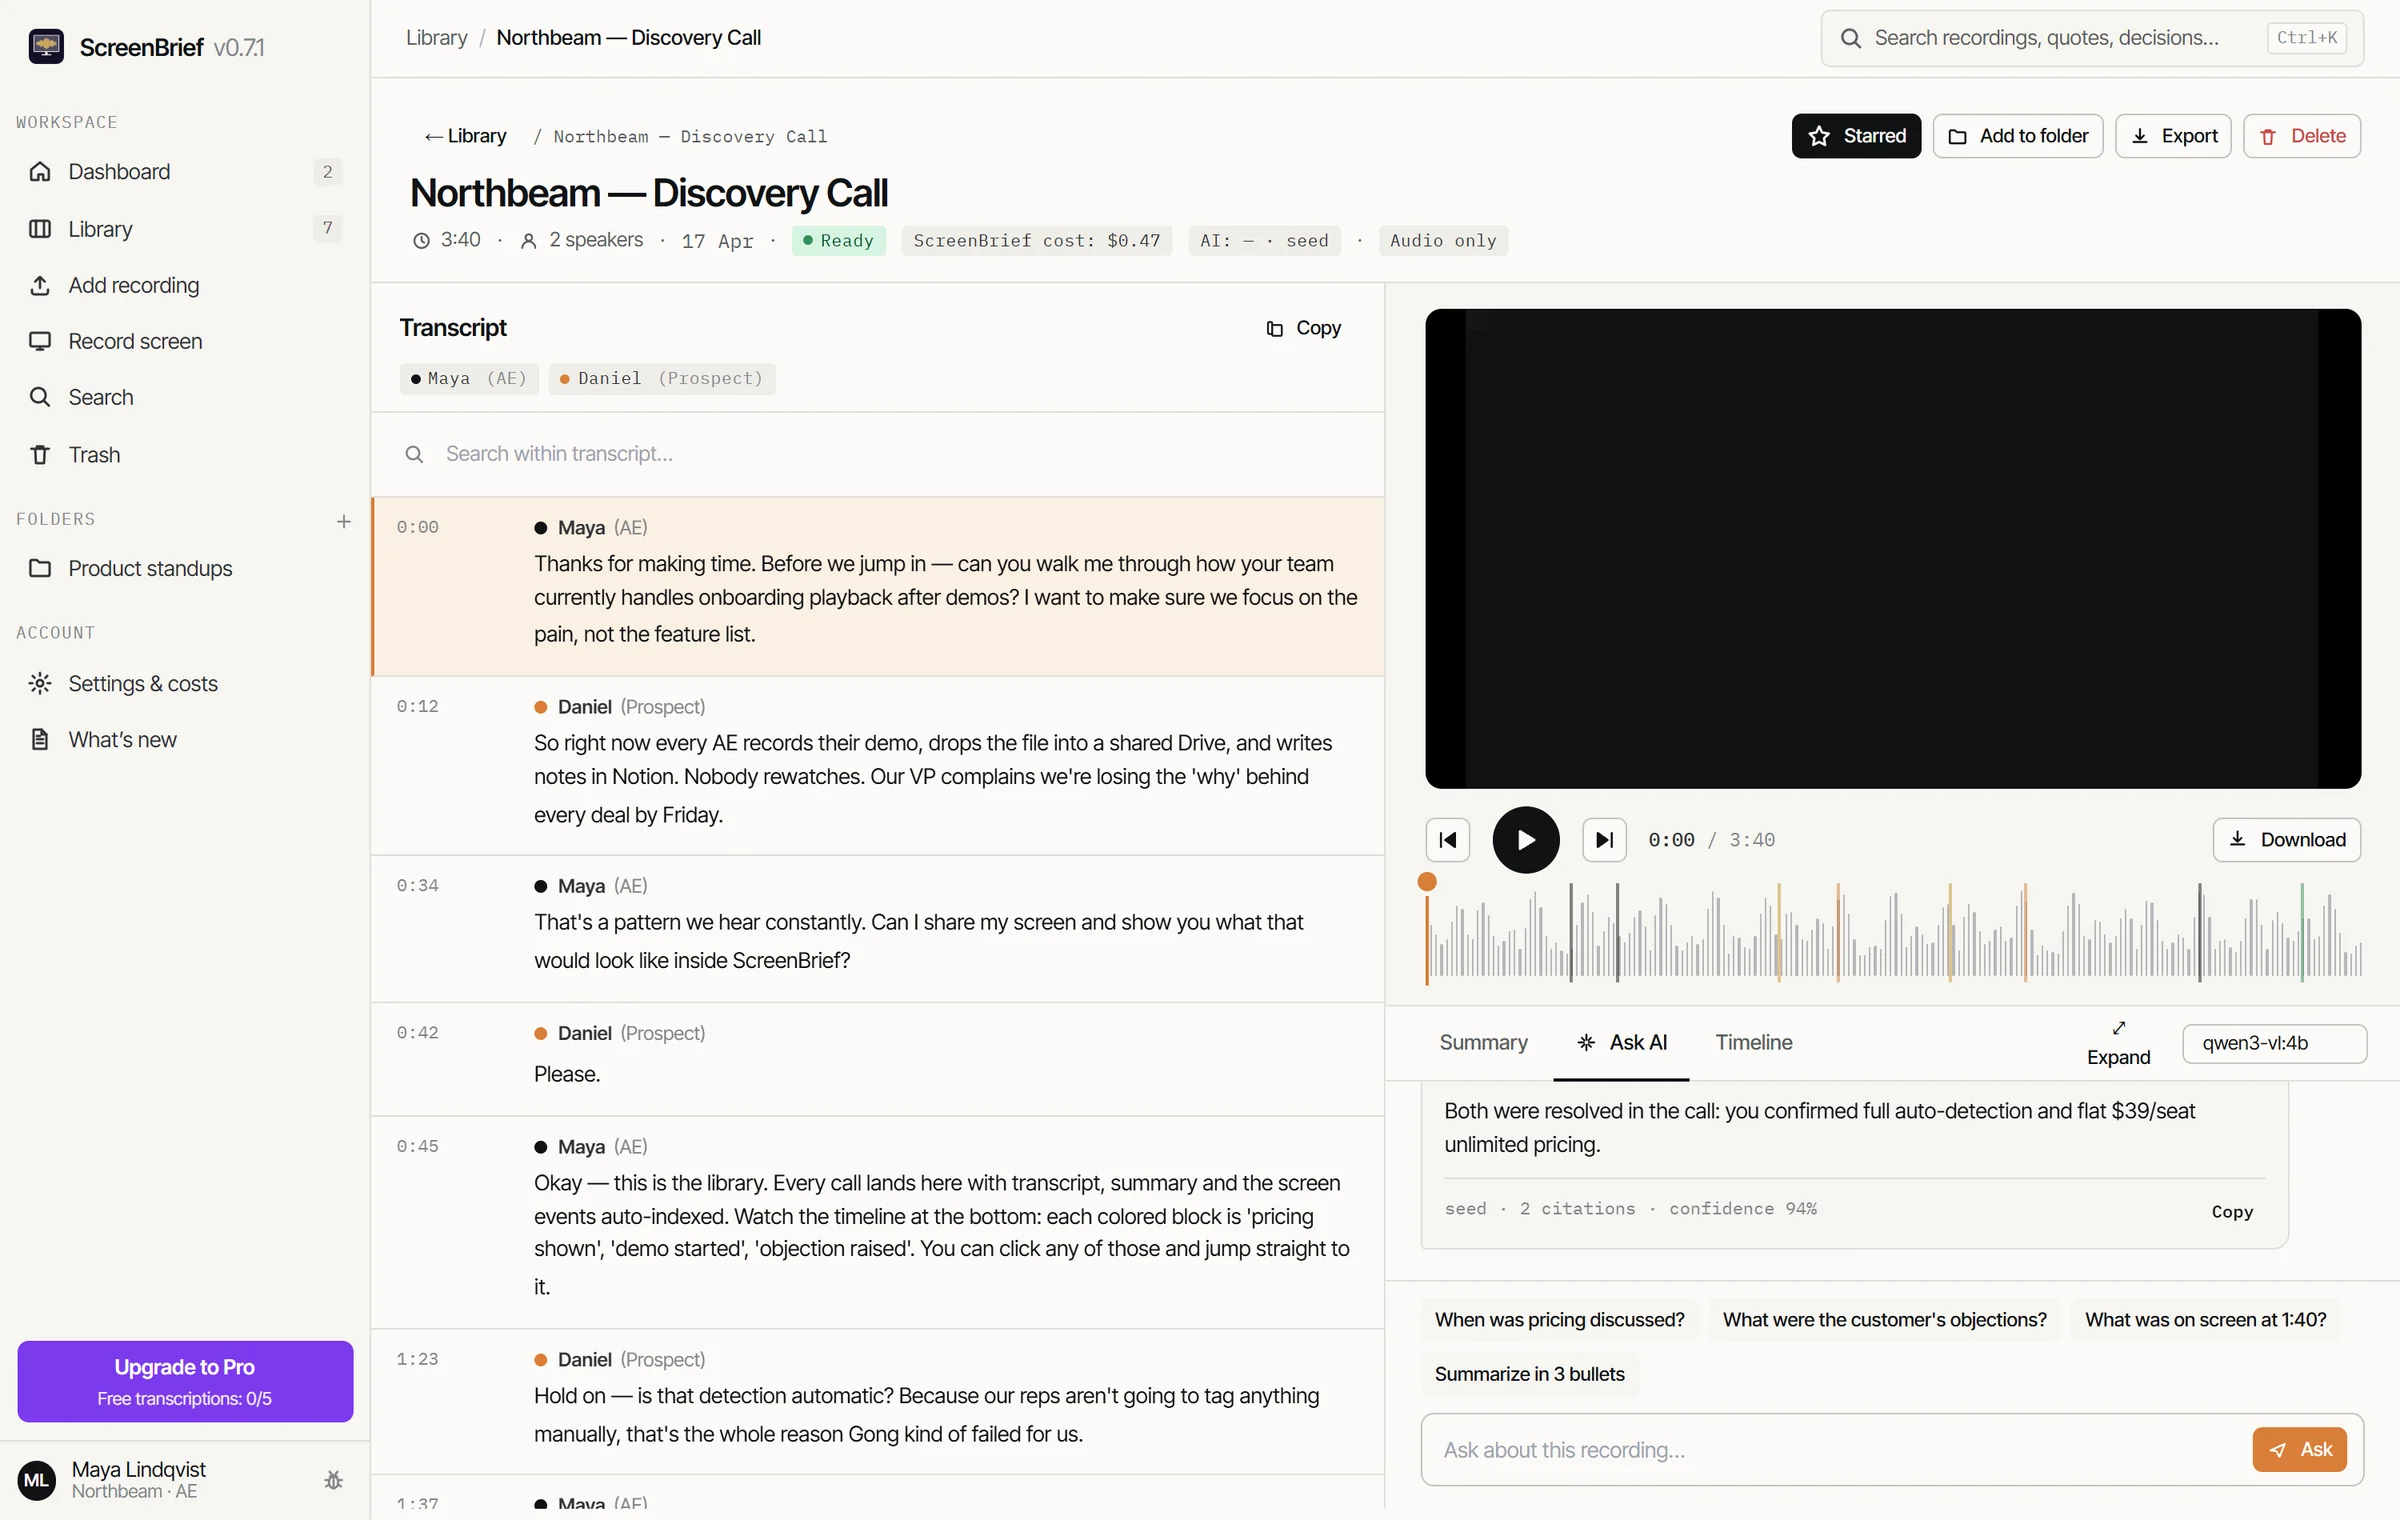Delete this recording
Screen dimensions: 2400x1520
pyautogui.click(x=2302, y=136)
